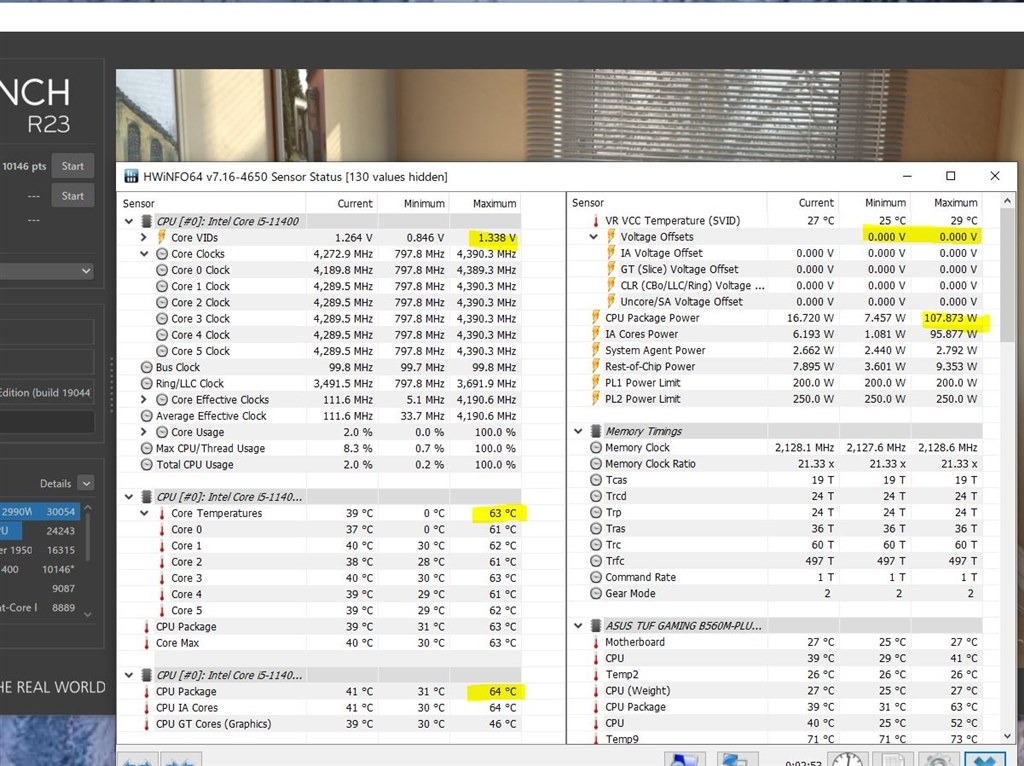Click the lower Start button in Cinebench
Screen dimensions: 1024x766
click(72, 196)
